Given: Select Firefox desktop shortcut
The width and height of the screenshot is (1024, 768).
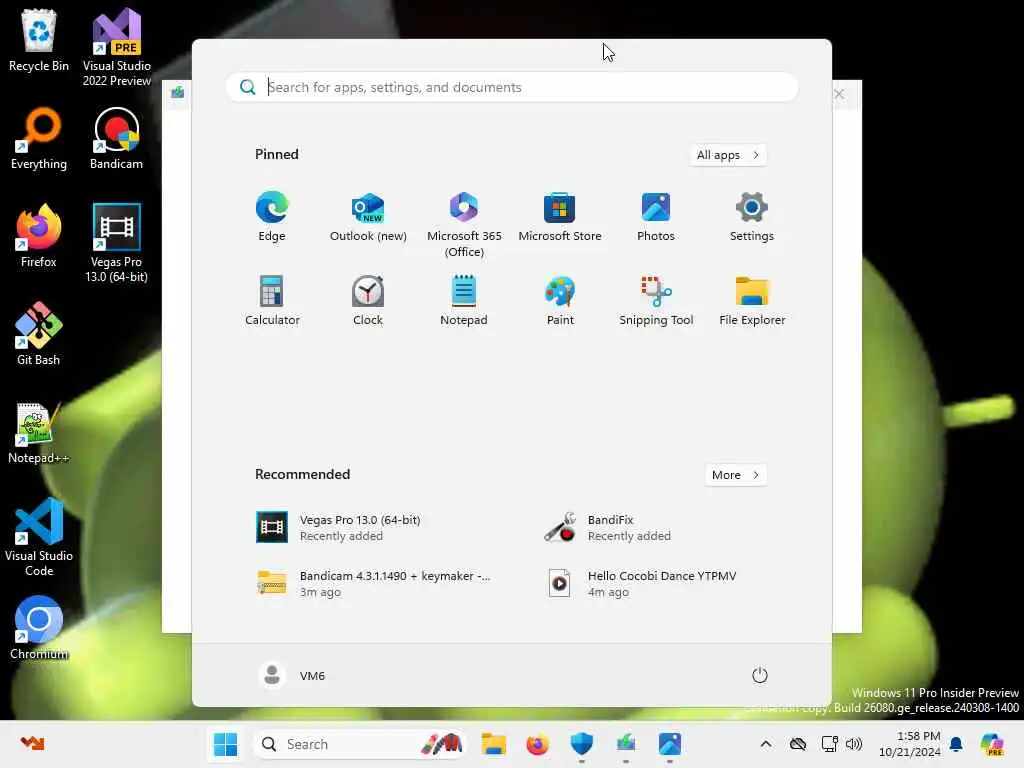Looking at the screenshot, I should click(39, 236).
